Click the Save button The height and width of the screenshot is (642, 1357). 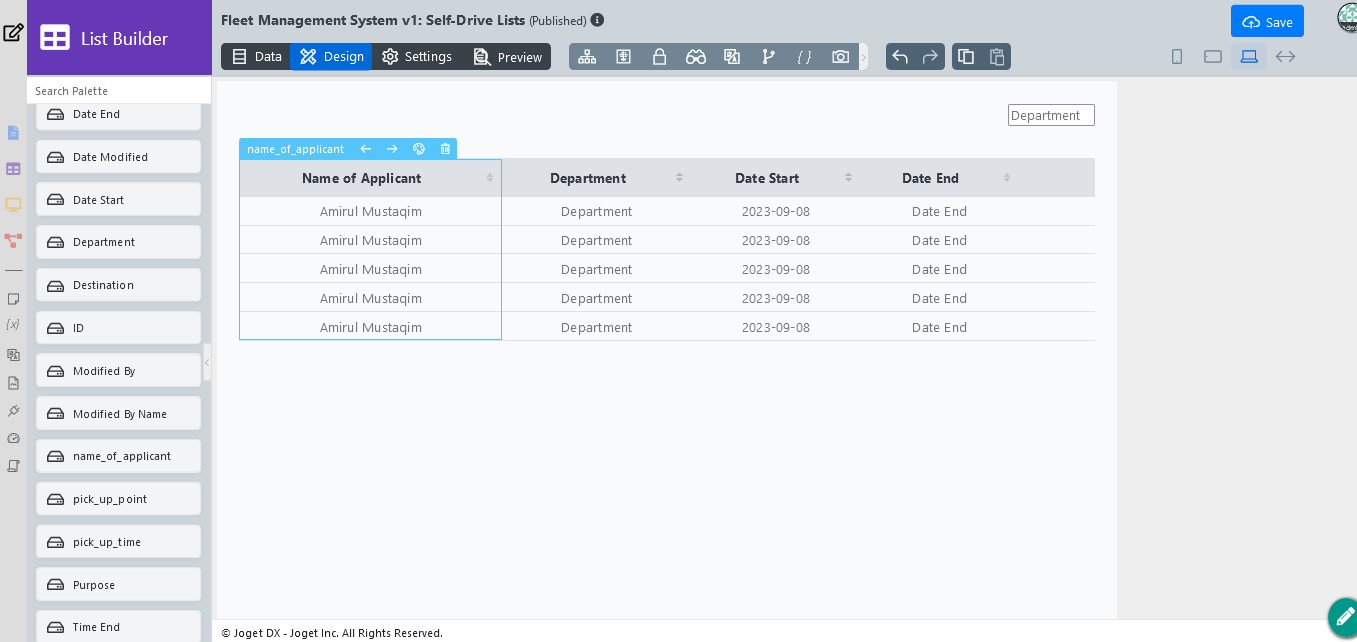1267,21
